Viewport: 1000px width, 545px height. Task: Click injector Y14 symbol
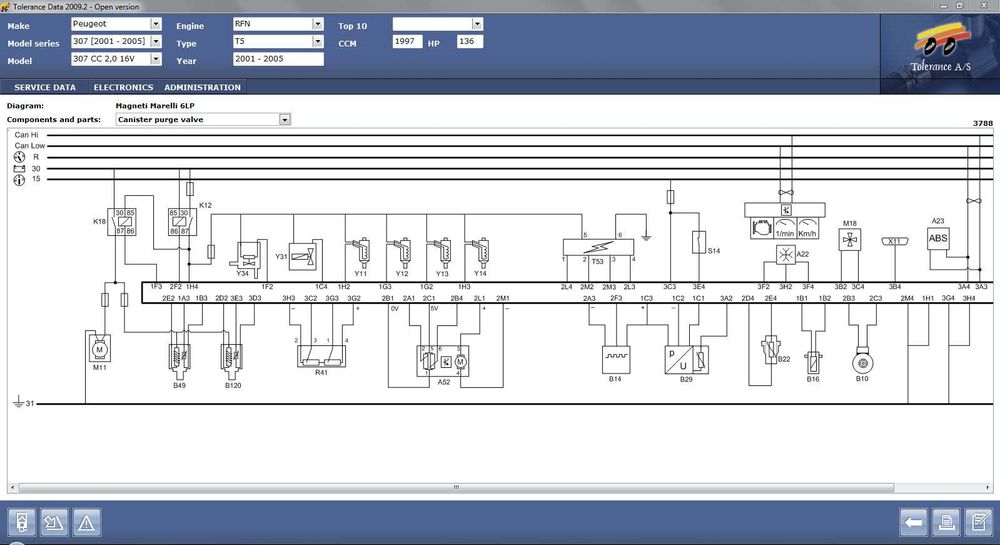pyautogui.click(x=481, y=253)
